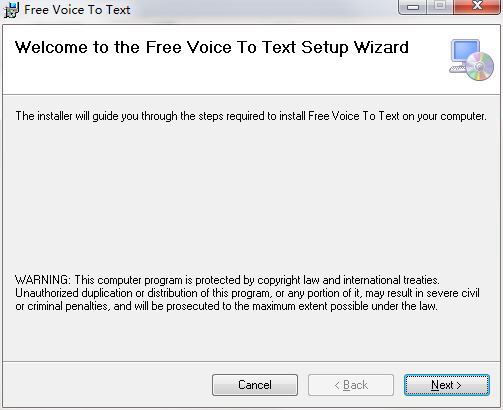Click the installer icon in the title bar
The image size is (503, 410).
[x=11, y=10]
